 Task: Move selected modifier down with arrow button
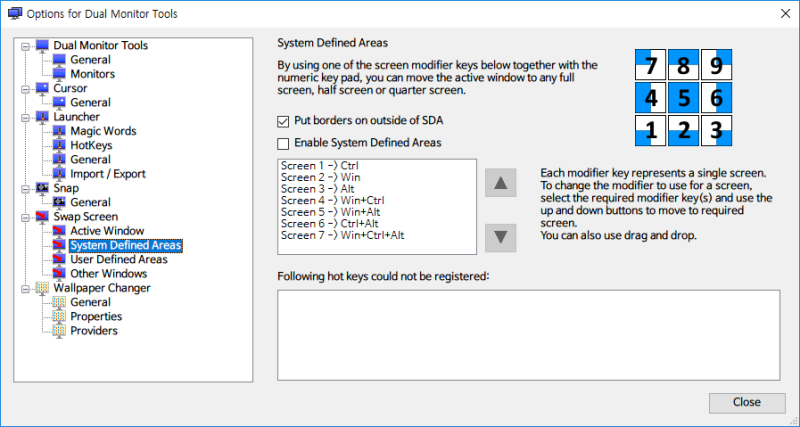501,238
